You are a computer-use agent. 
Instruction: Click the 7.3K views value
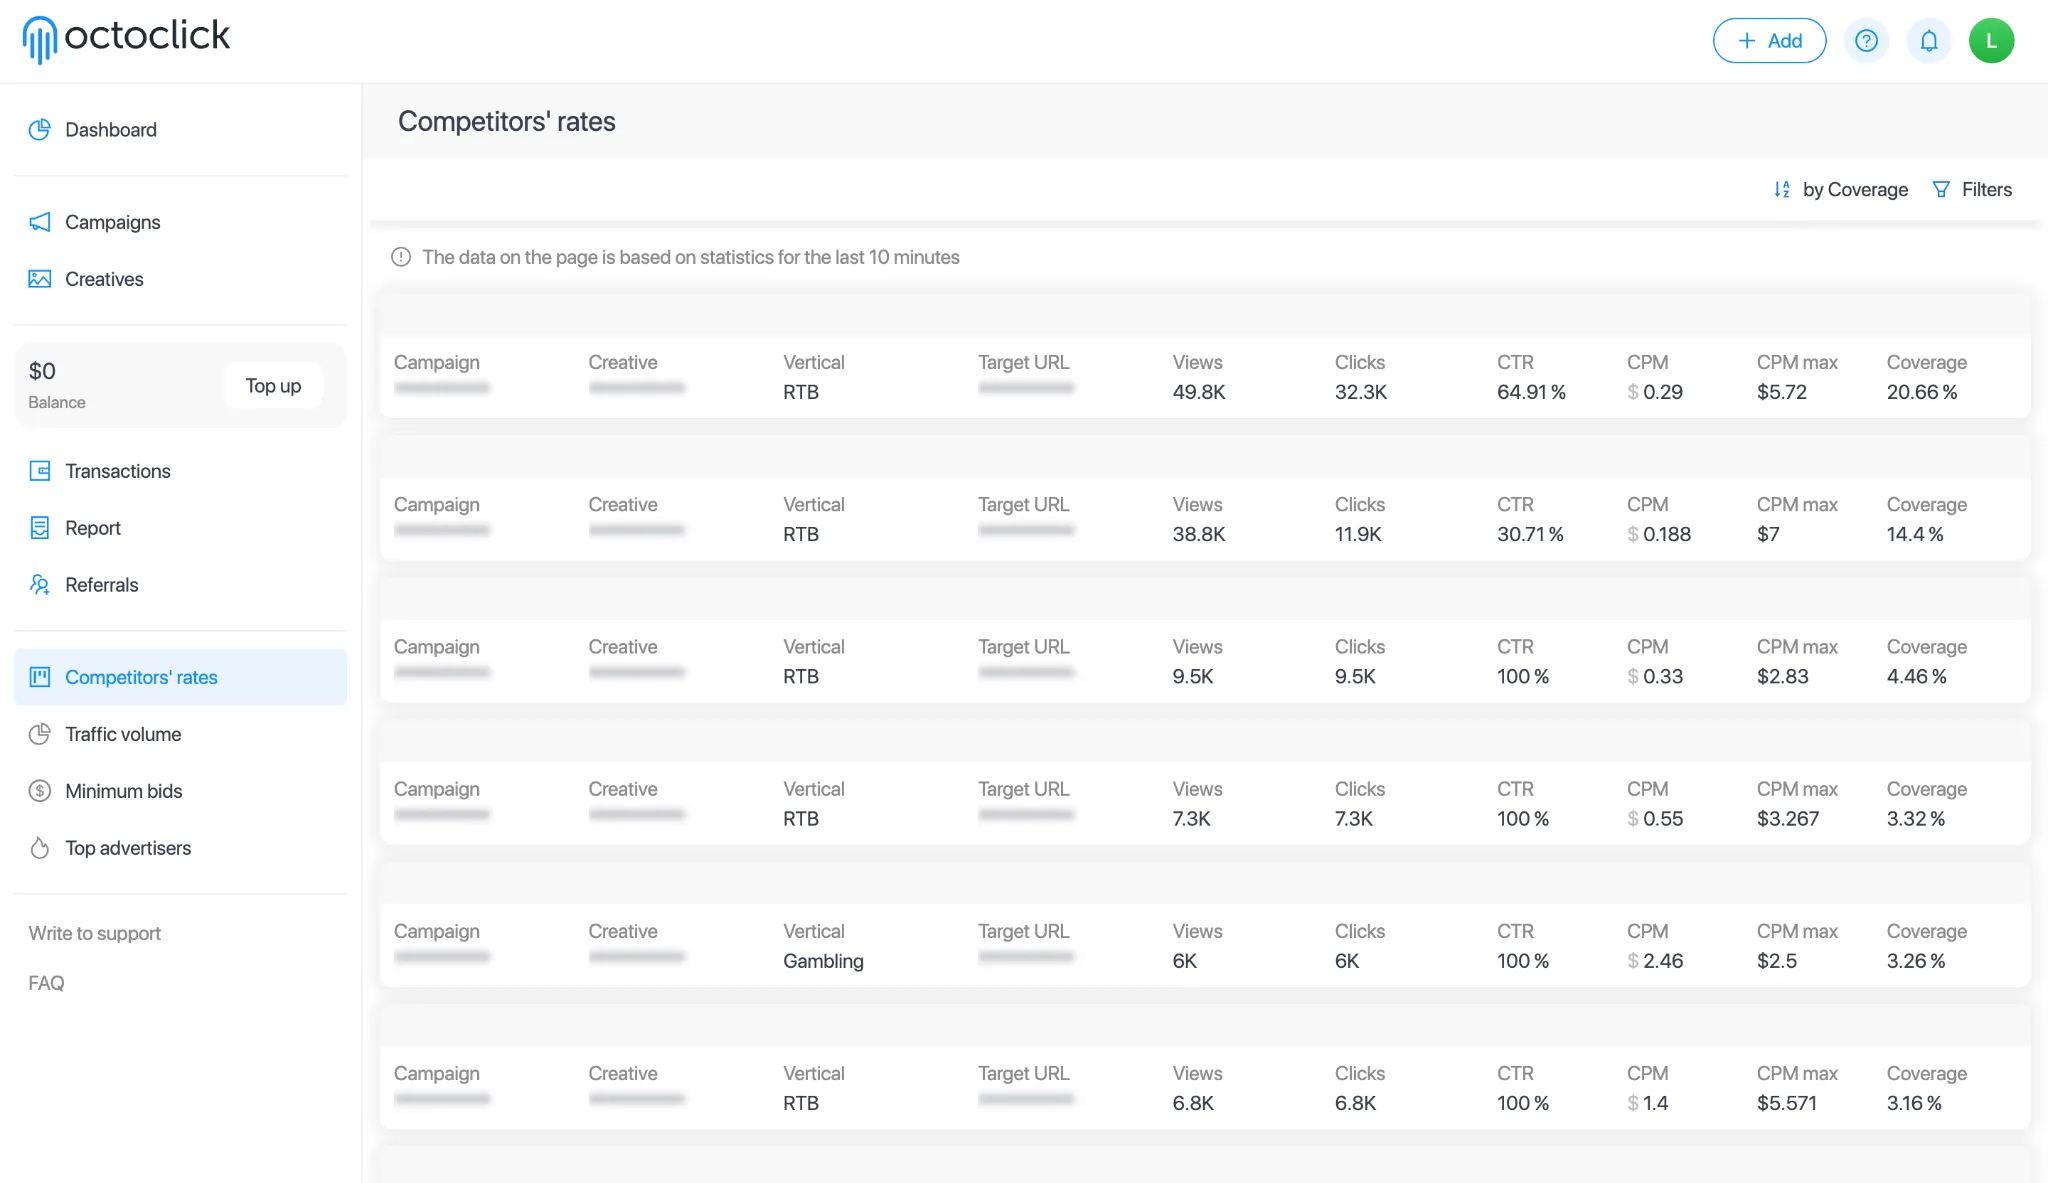click(x=1191, y=818)
